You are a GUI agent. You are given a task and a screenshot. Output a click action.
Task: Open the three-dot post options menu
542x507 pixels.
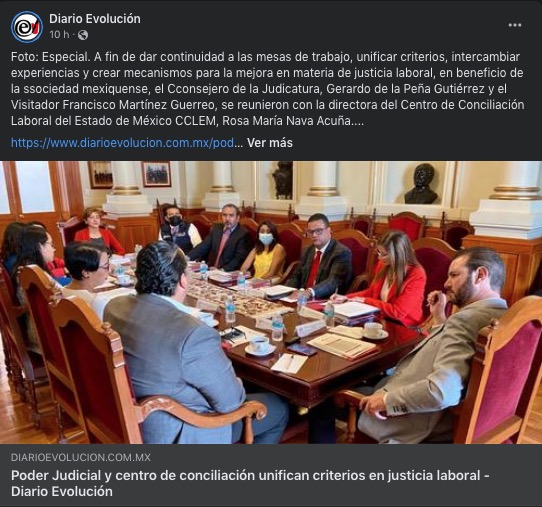coord(515,25)
